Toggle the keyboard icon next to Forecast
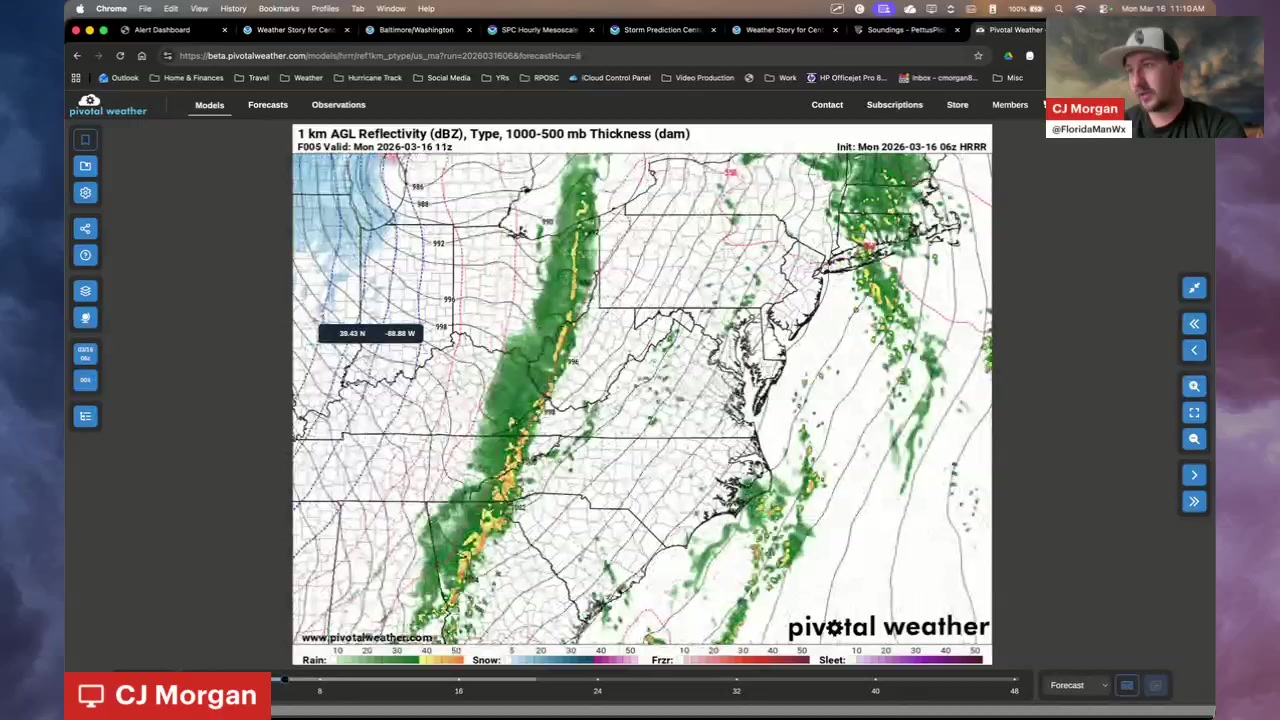Viewport: 1280px width, 720px height. pos(1127,685)
